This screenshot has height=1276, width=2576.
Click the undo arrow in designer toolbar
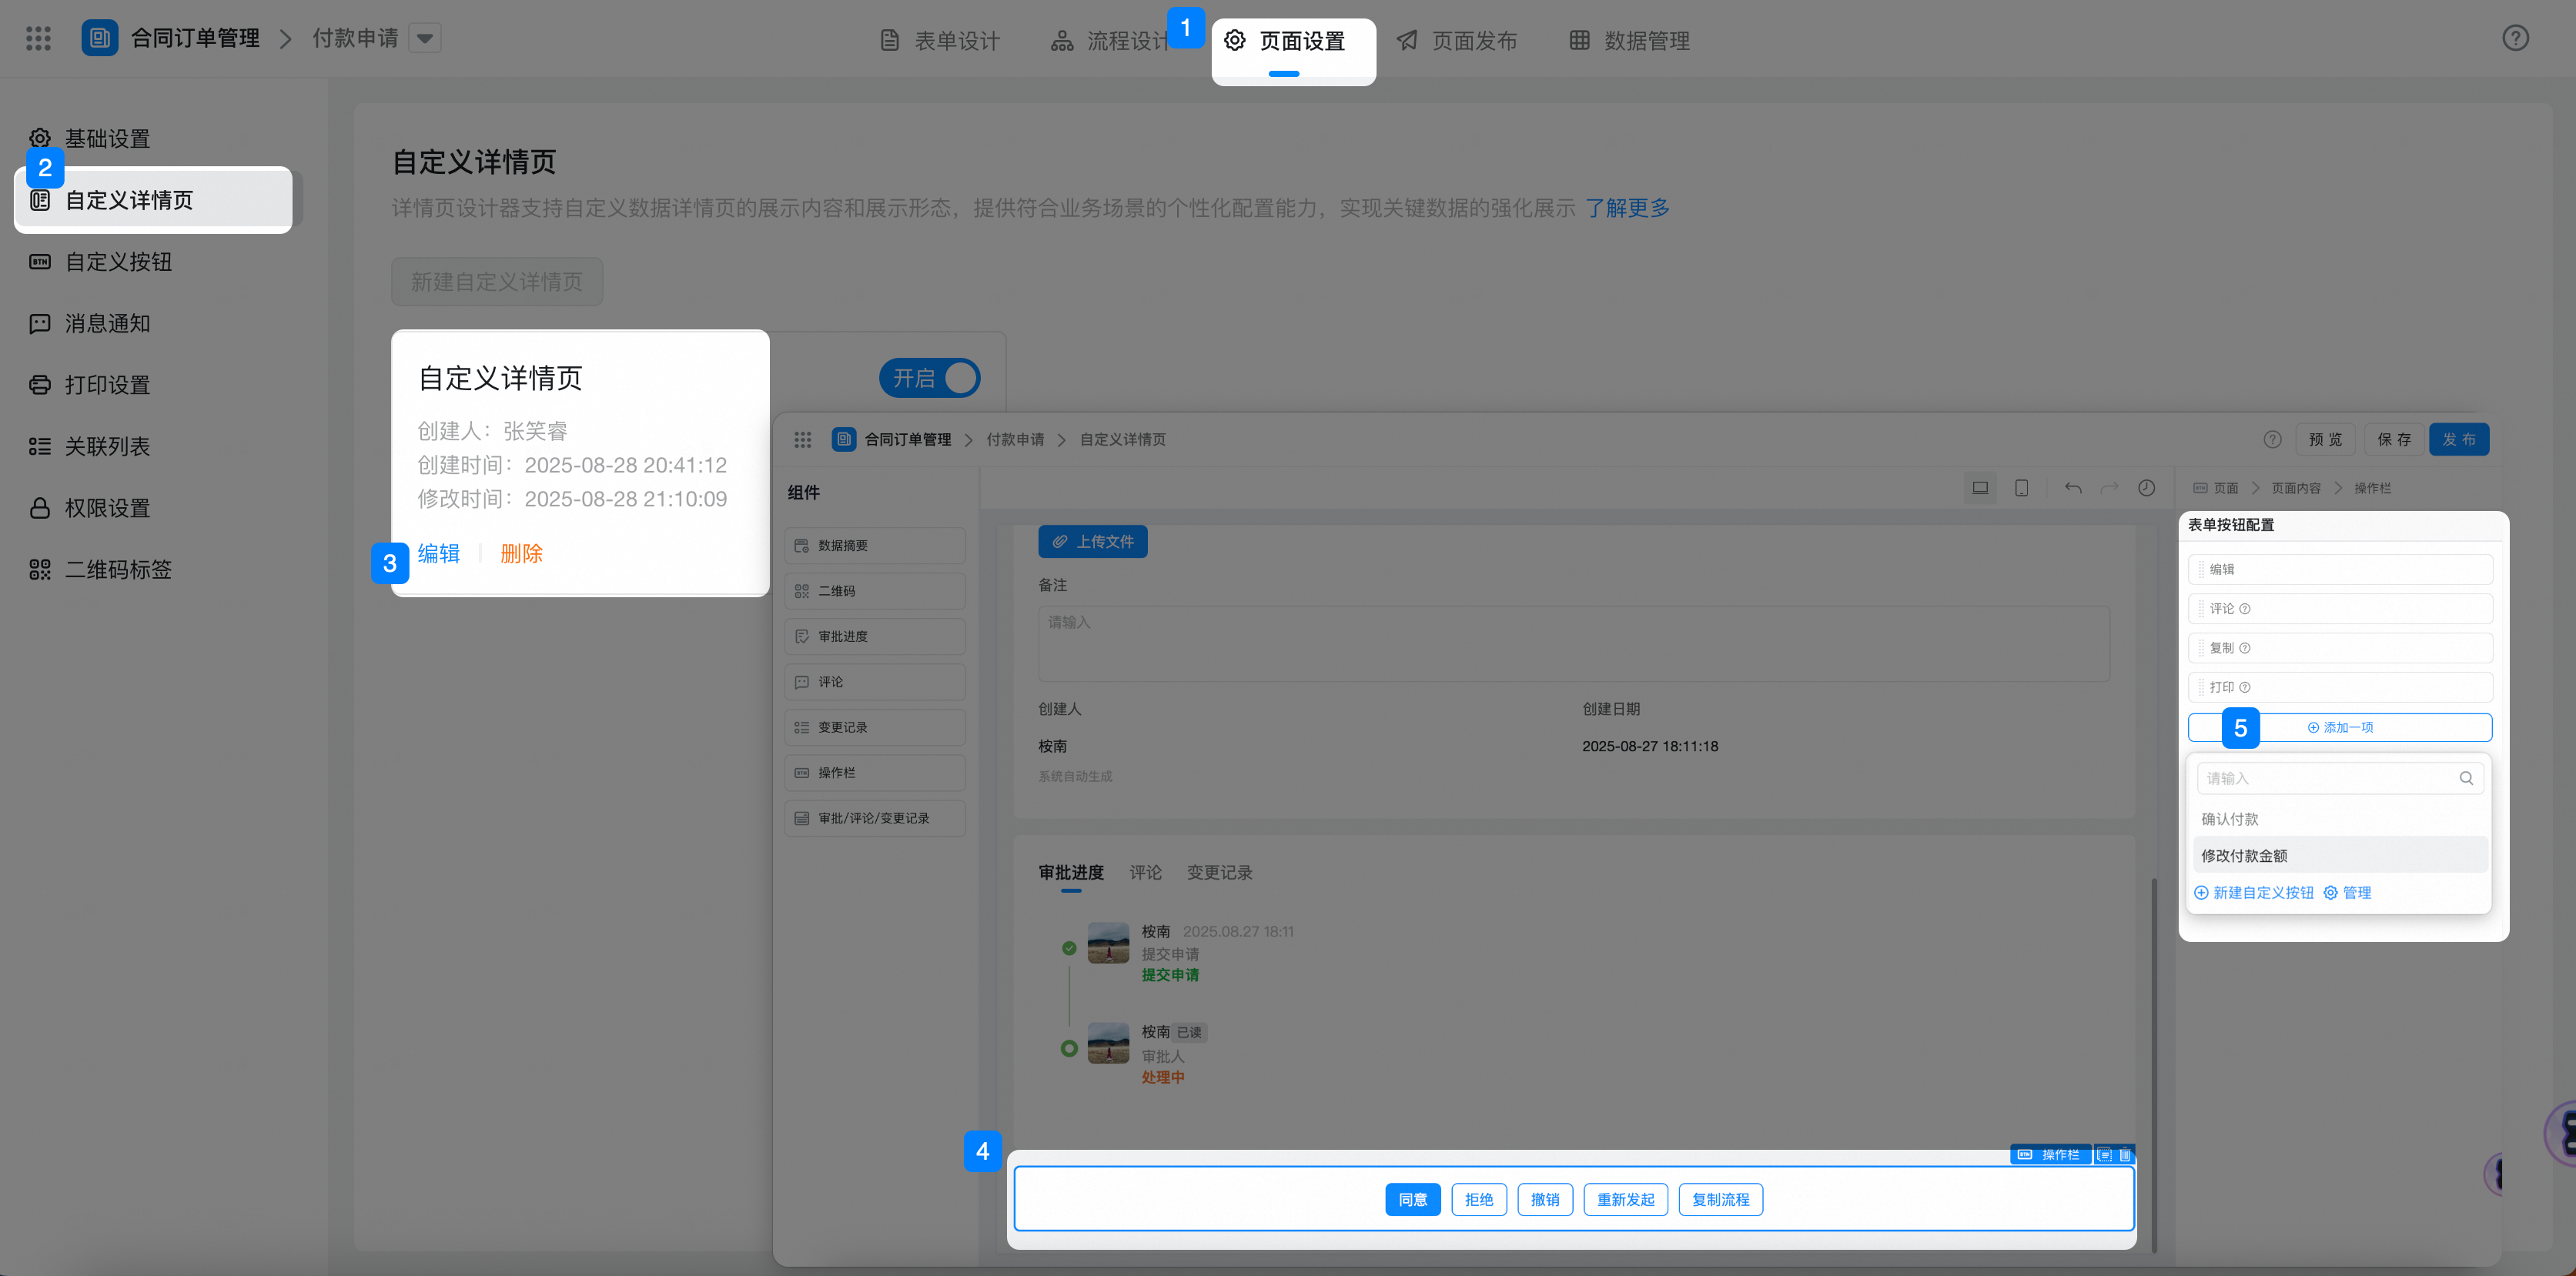(2073, 488)
